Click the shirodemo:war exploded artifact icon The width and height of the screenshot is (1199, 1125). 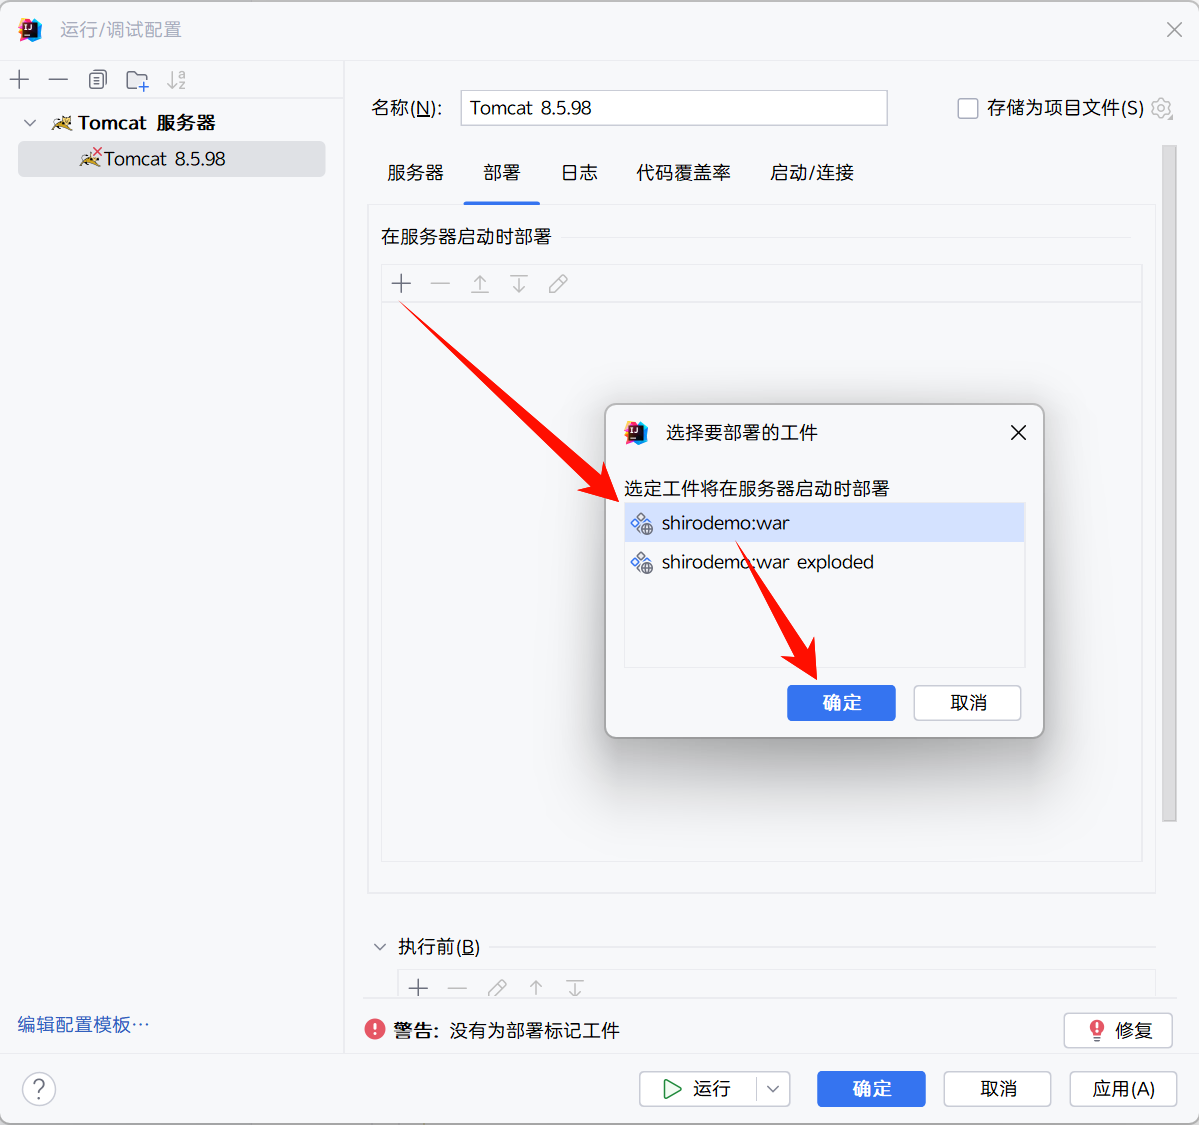[642, 562]
